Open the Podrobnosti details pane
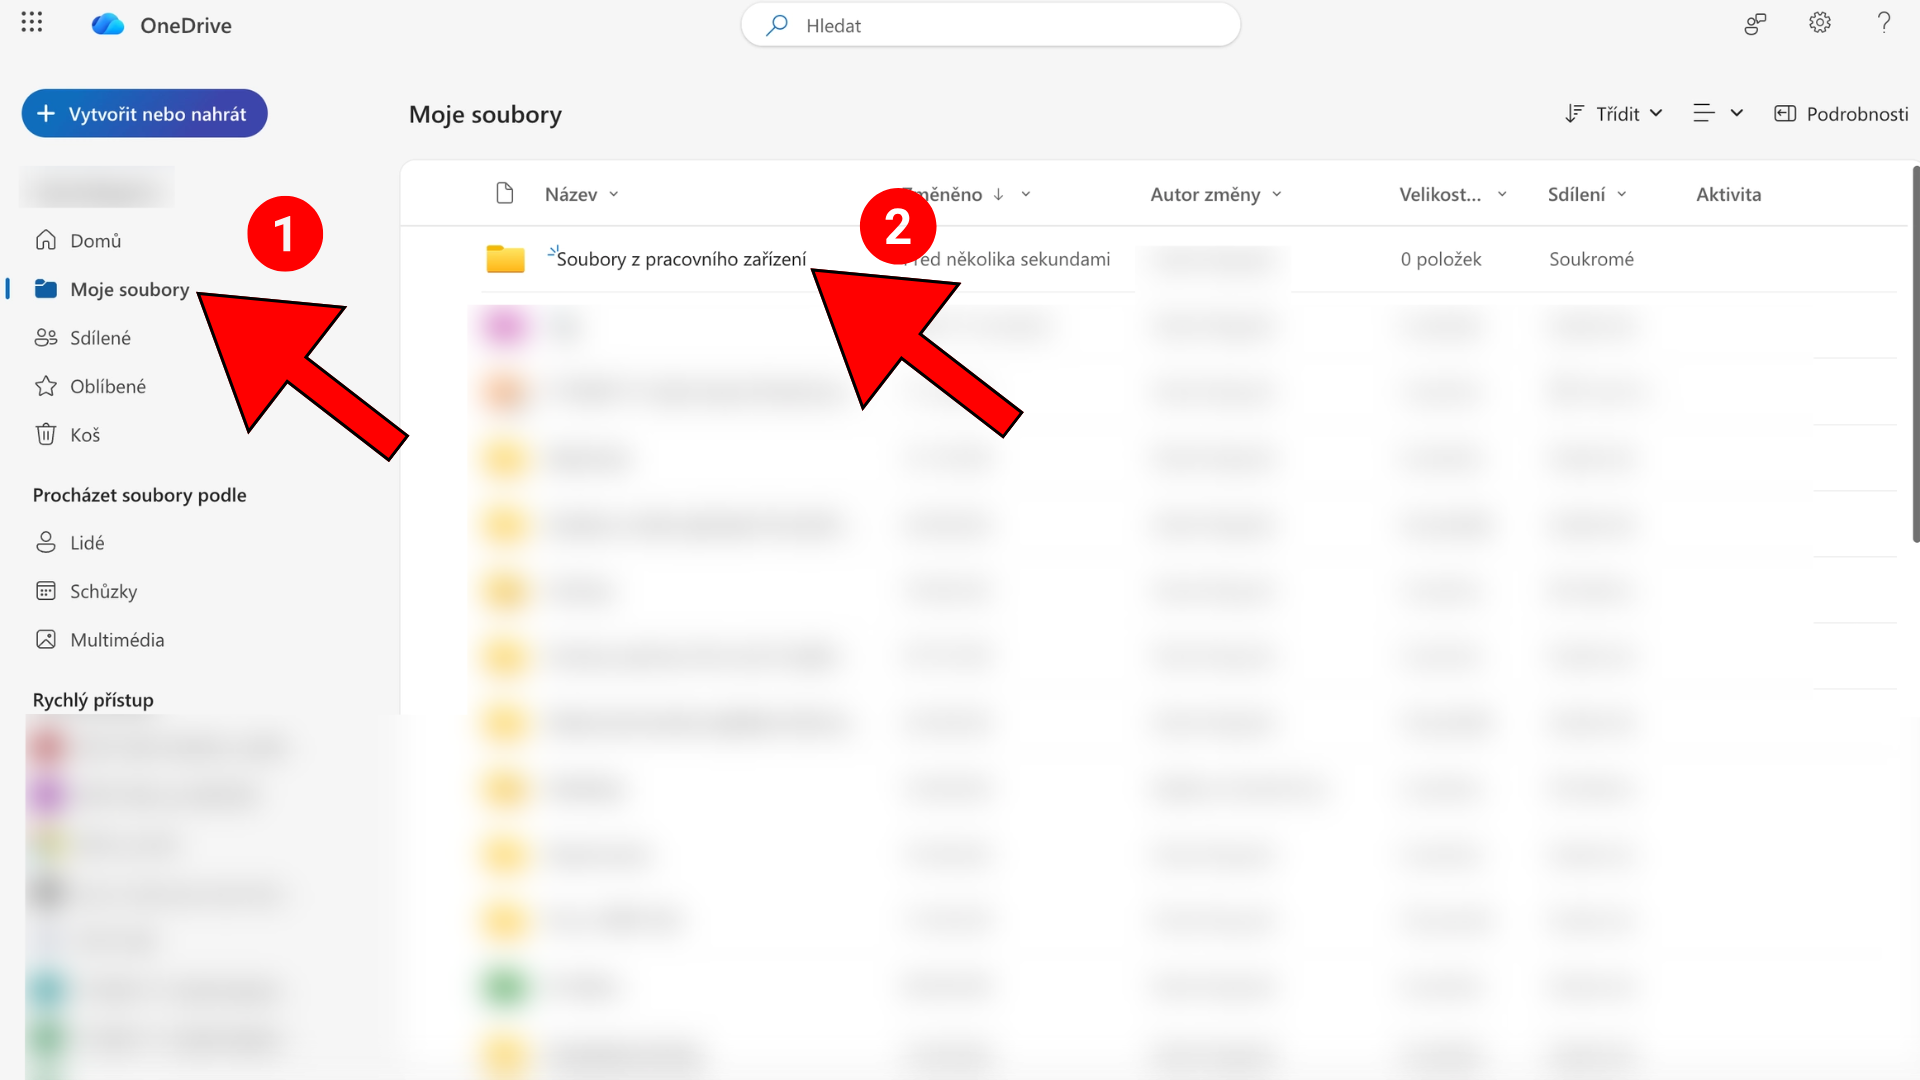This screenshot has height=1080, width=1920. point(1841,114)
